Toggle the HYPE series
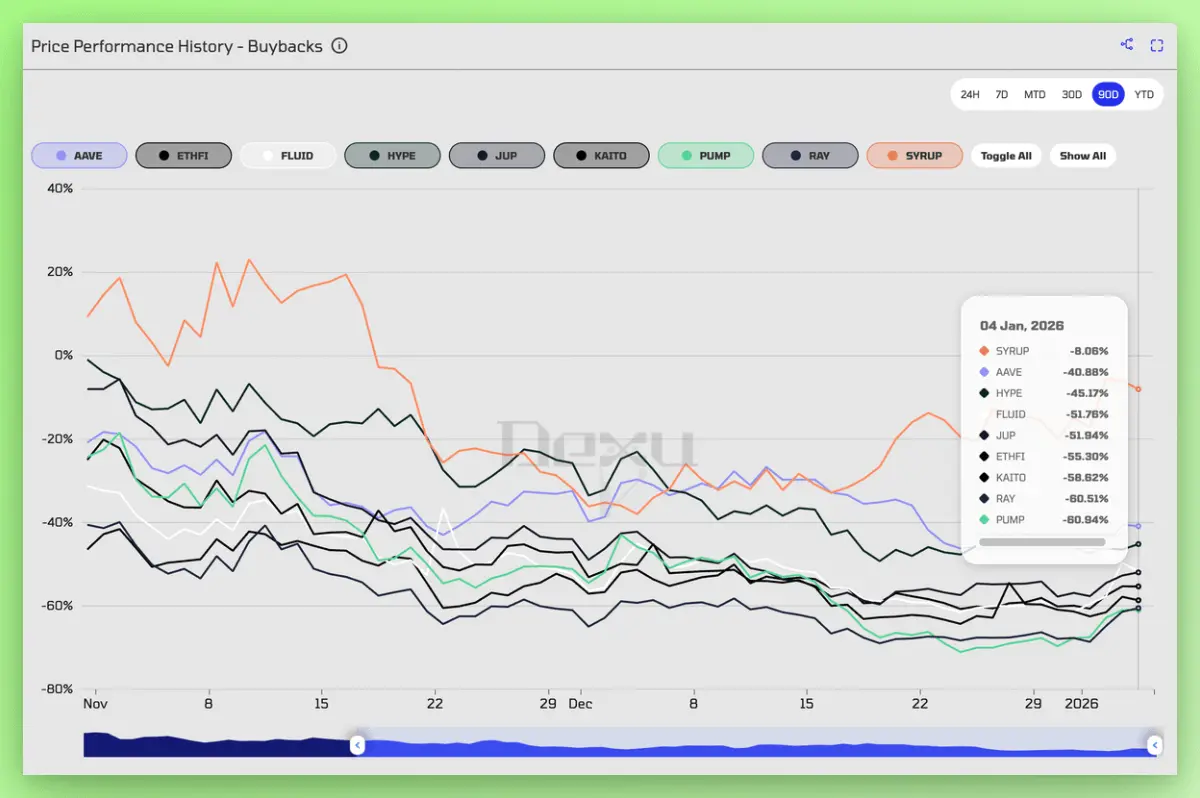Viewport: 1200px width, 798px height. (x=393, y=155)
